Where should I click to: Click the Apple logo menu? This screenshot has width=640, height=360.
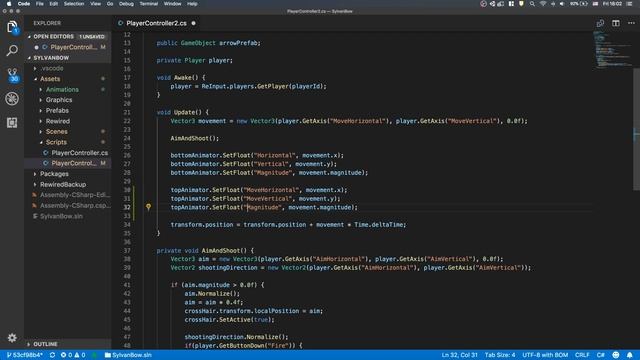pyautogui.click(x=8, y=4)
